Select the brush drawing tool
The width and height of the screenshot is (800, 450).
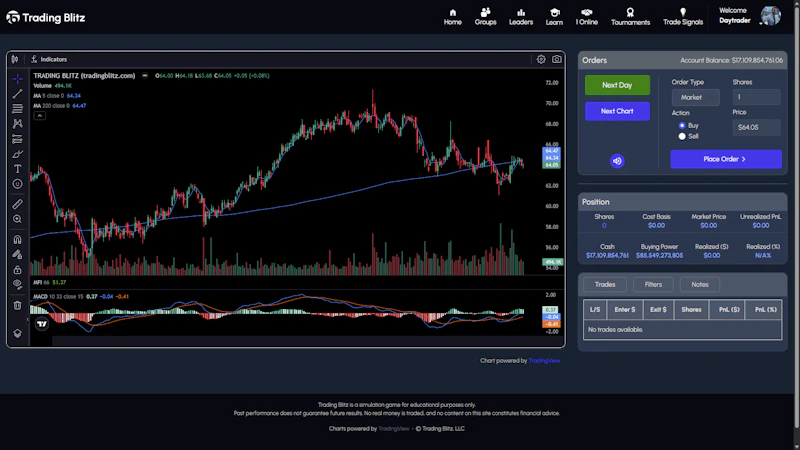[x=17, y=154]
